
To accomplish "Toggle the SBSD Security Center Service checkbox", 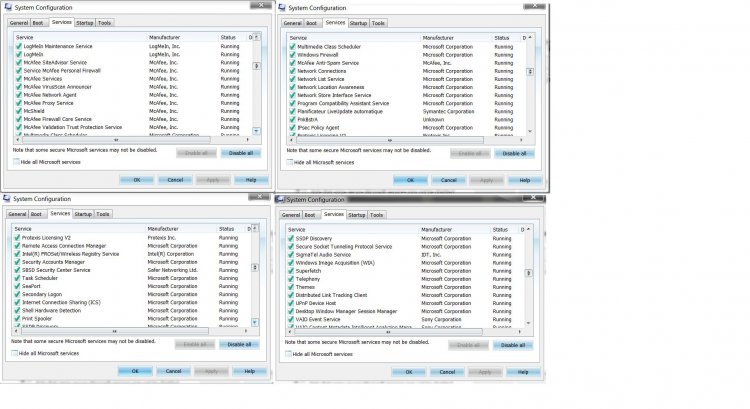I will tap(17, 270).
